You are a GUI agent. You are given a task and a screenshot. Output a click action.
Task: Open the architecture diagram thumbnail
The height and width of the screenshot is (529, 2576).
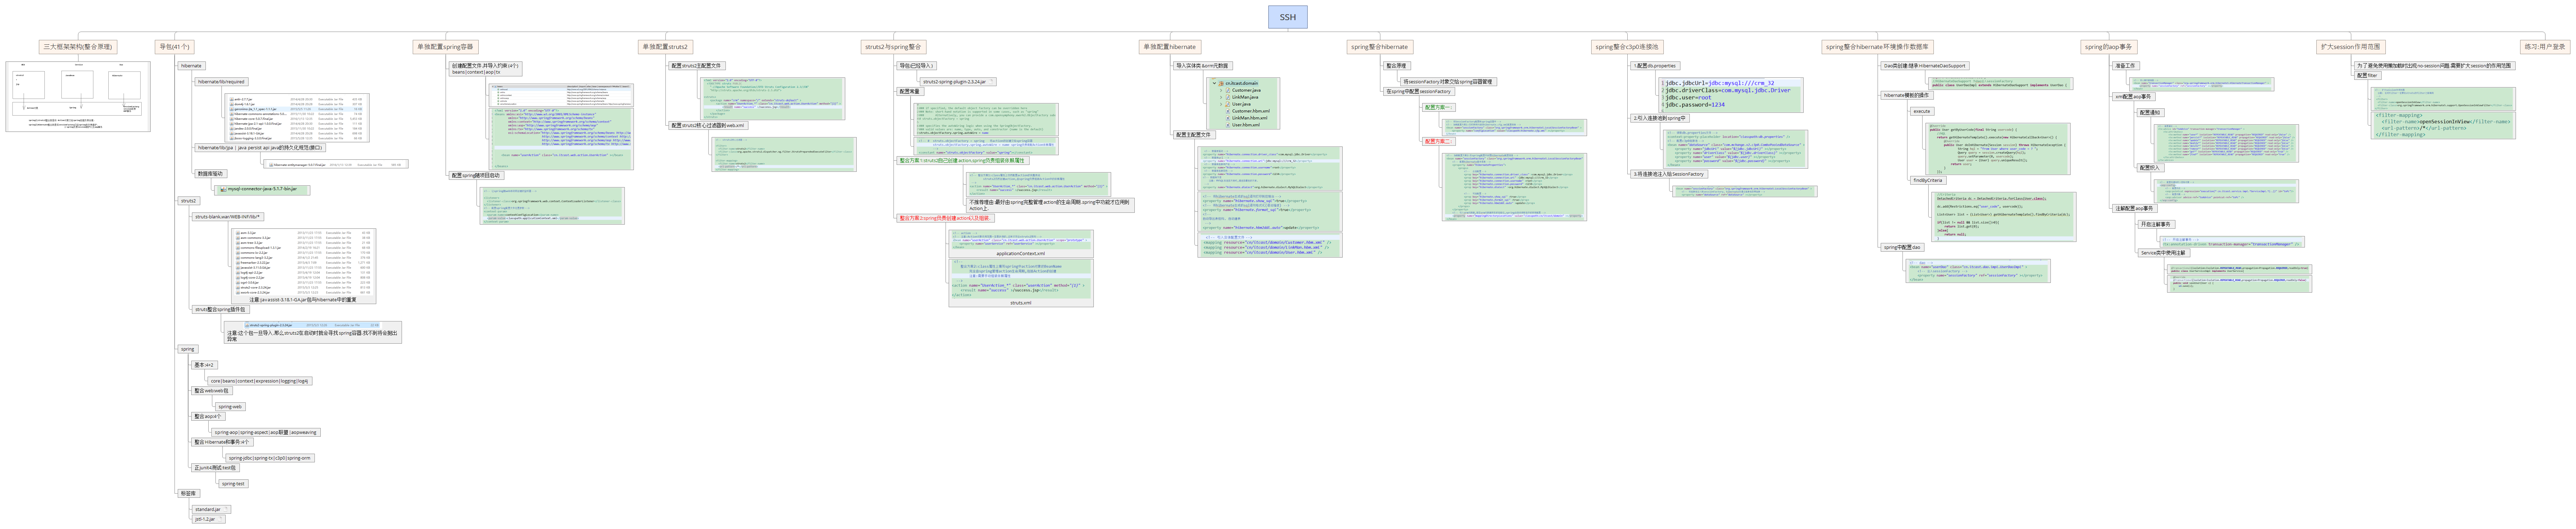(x=78, y=96)
